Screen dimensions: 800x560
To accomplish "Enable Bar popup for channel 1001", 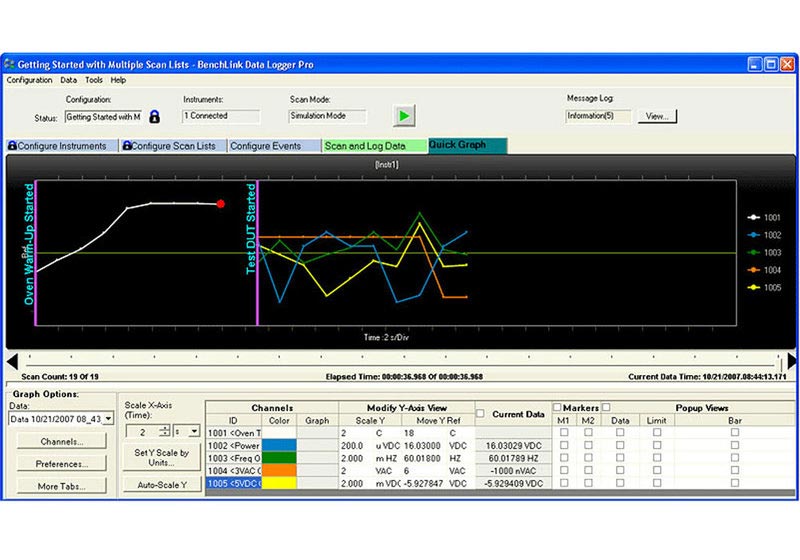I will click(735, 432).
